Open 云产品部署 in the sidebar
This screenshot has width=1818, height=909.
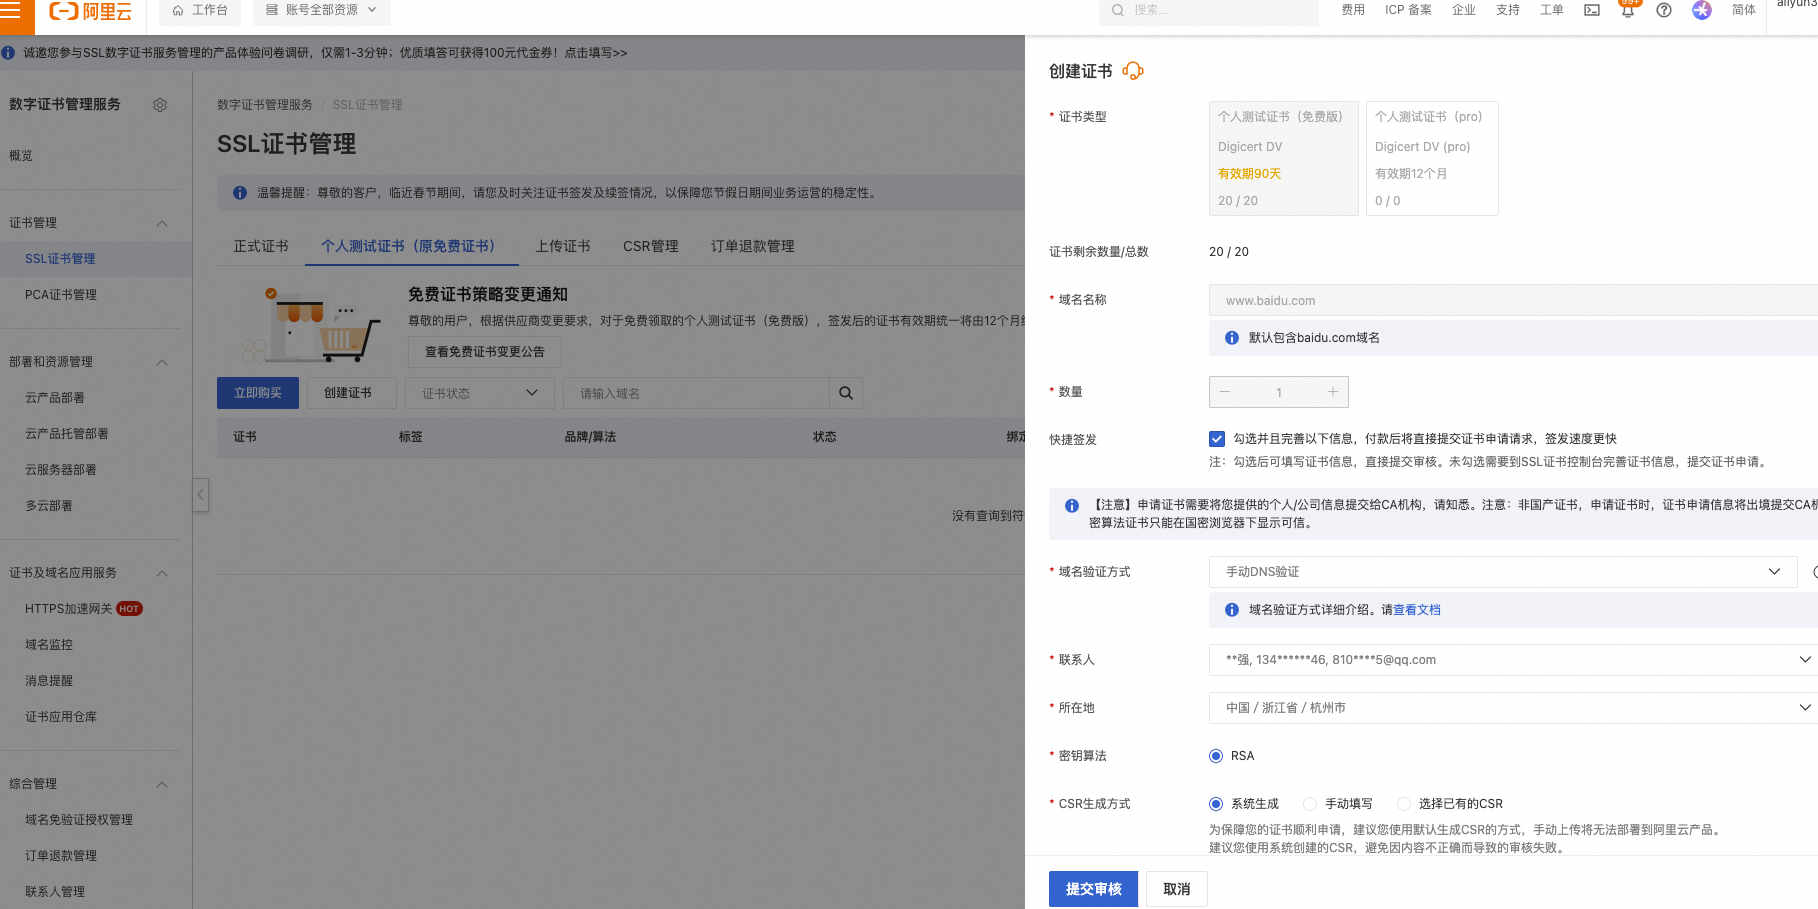[x=55, y=398]
